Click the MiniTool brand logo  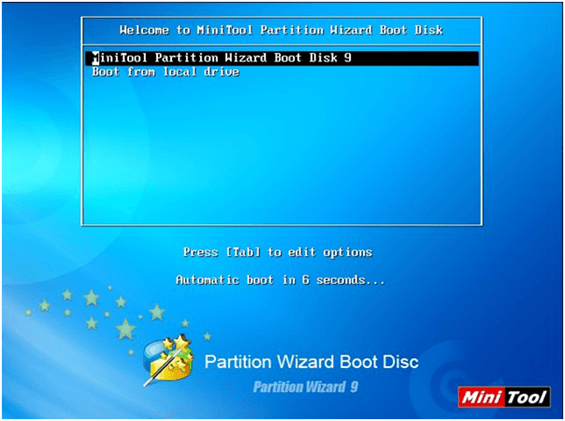click(504, 397)
